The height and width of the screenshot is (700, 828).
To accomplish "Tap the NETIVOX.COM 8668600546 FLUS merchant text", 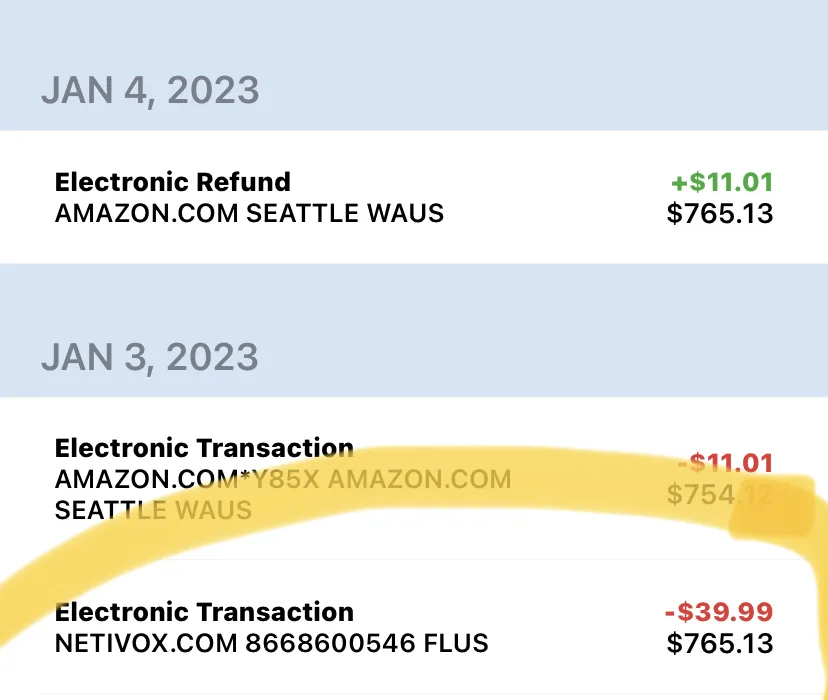I will click(x=271, y=643).
